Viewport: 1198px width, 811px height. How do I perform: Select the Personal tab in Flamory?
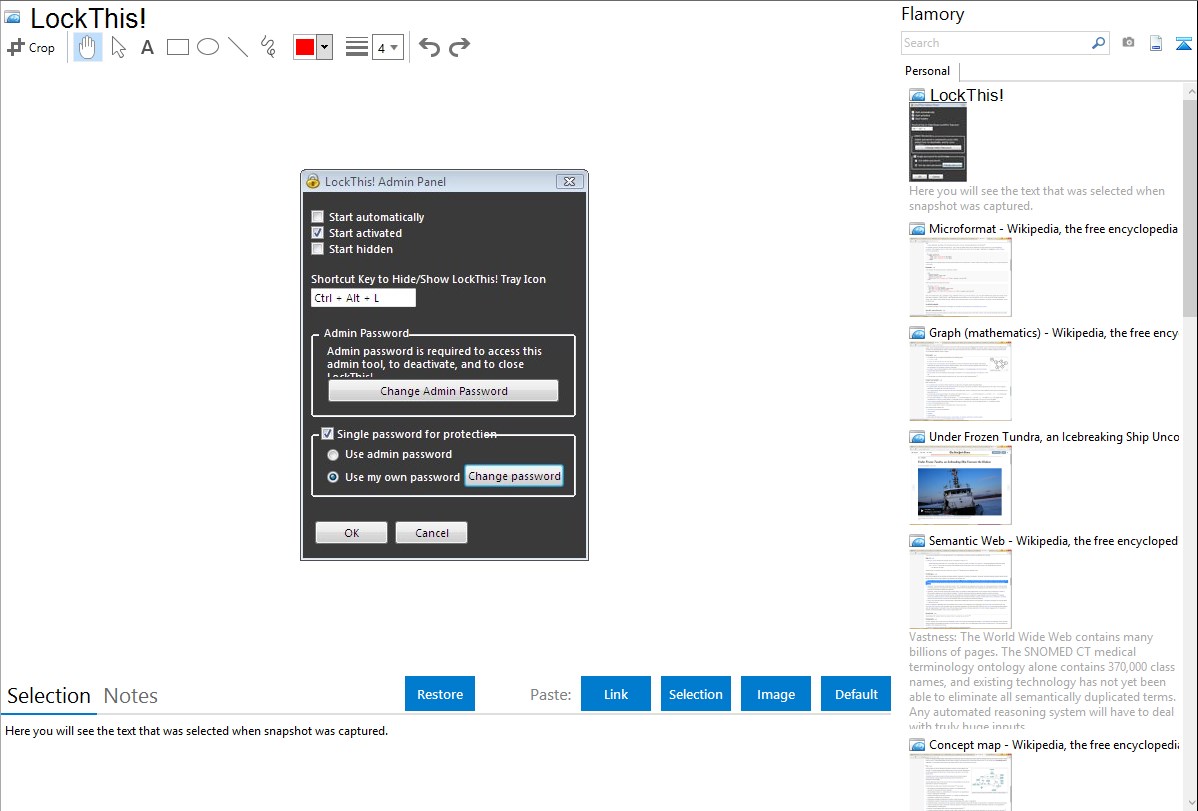928,71
